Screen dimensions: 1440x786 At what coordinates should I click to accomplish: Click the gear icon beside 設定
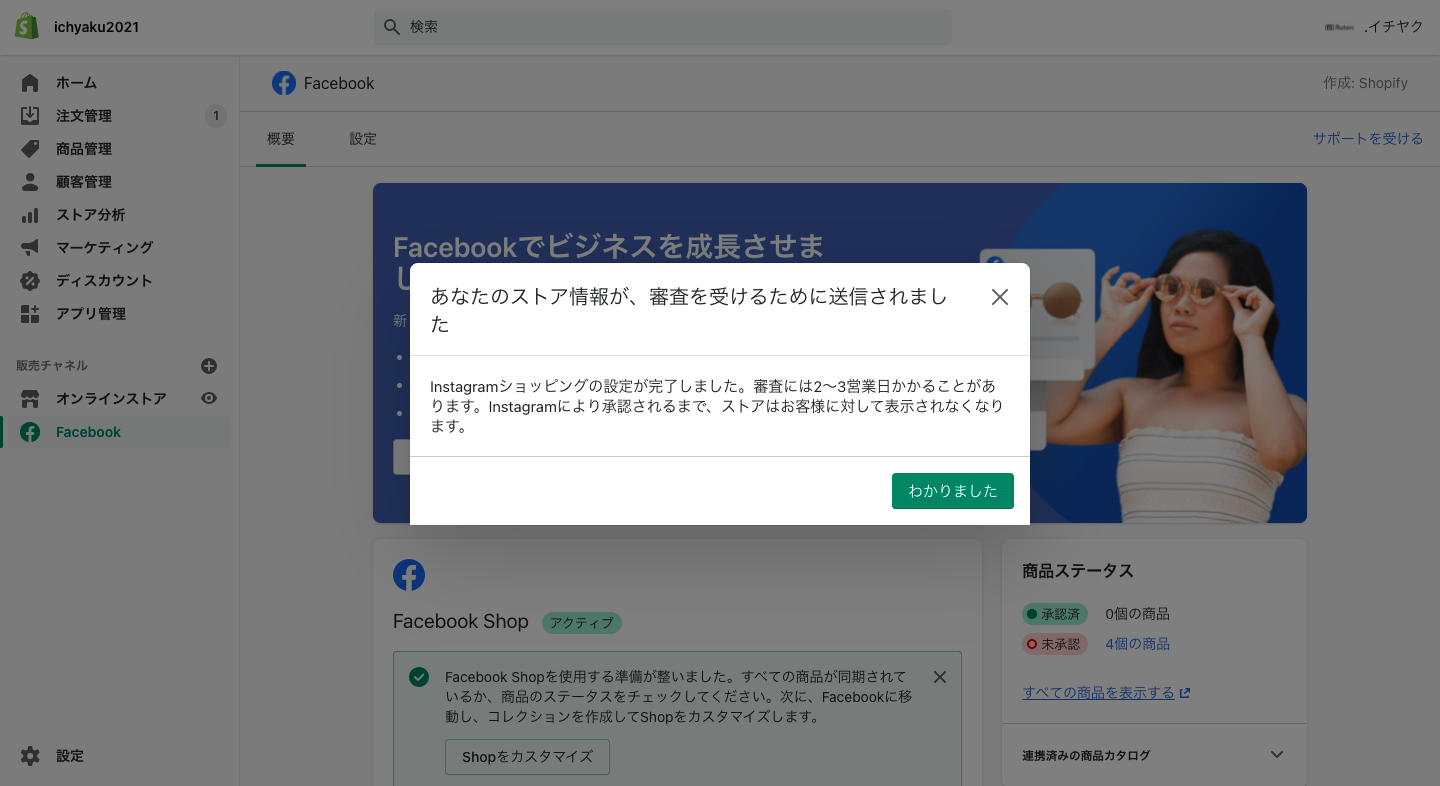tap(30, 756)
